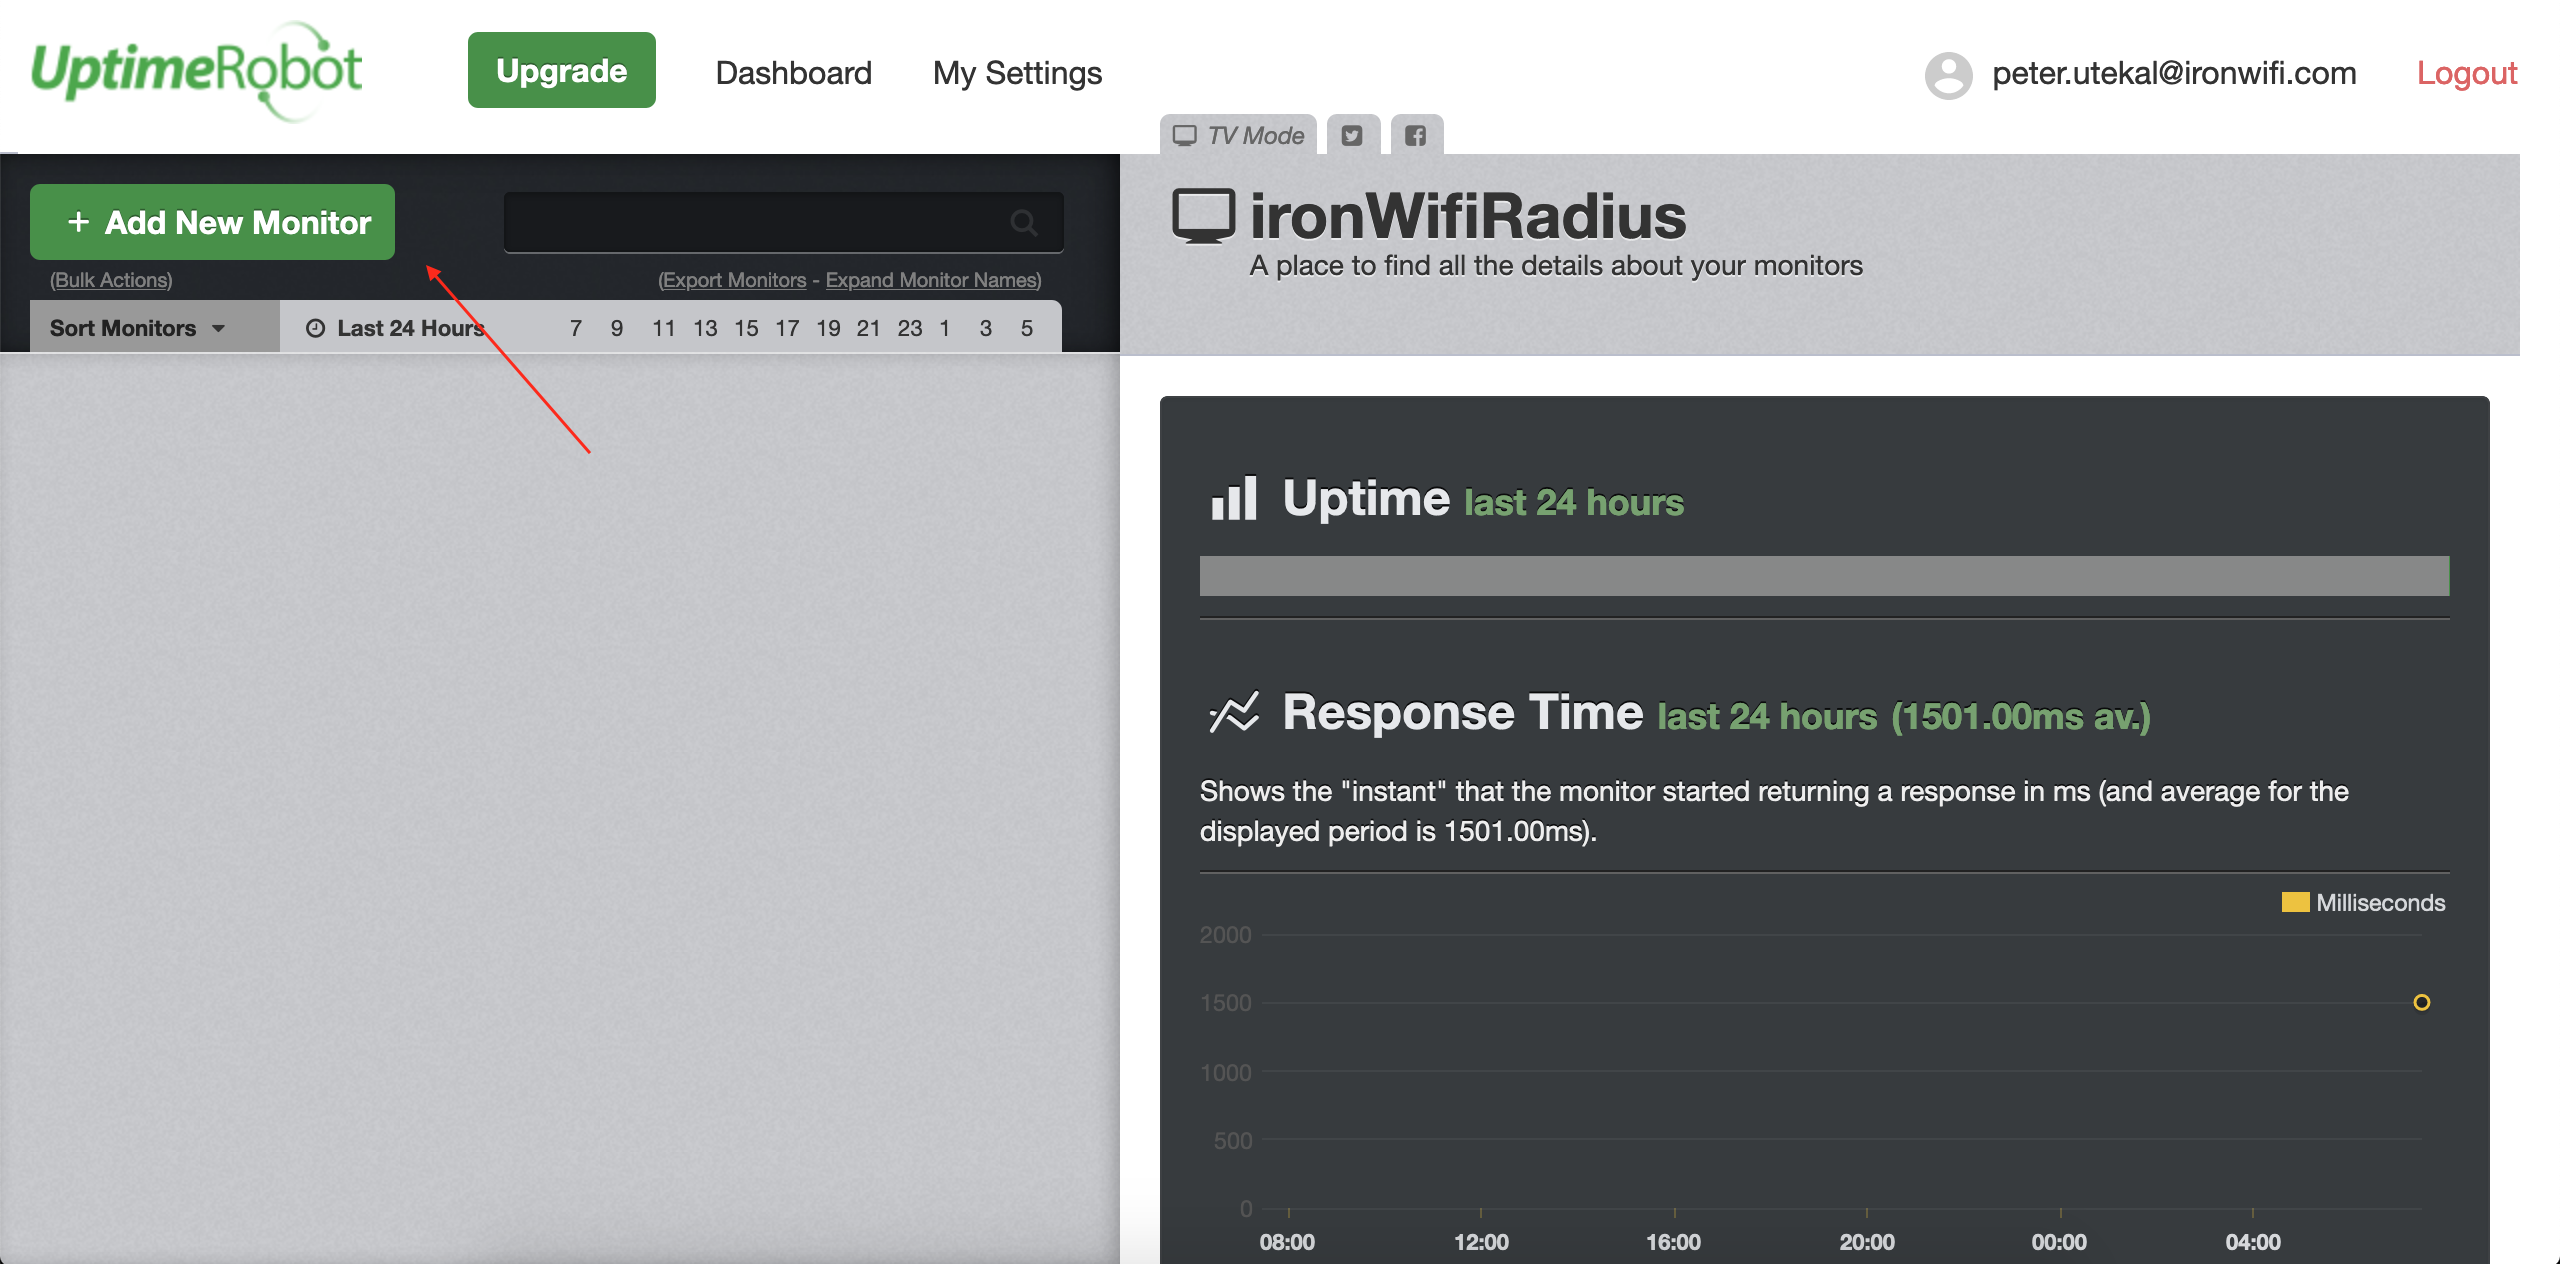This screenshot has width=2560, height=1264.
Task: Click the Twitter share icon
Action: 1353,133
